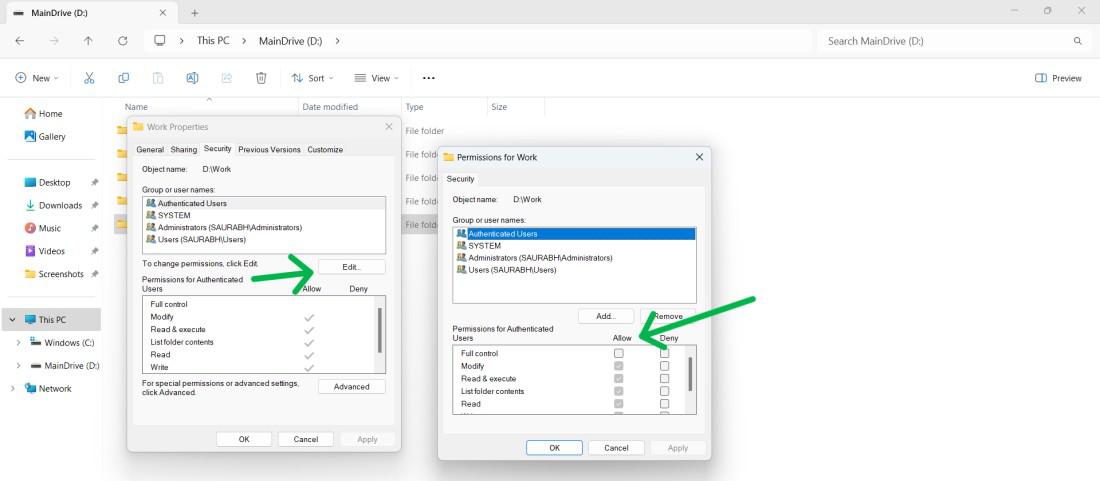The width and height of the screenshot is (1100, 481).
Task: Click the Share icon in toolbar
Action: (227, 78)
